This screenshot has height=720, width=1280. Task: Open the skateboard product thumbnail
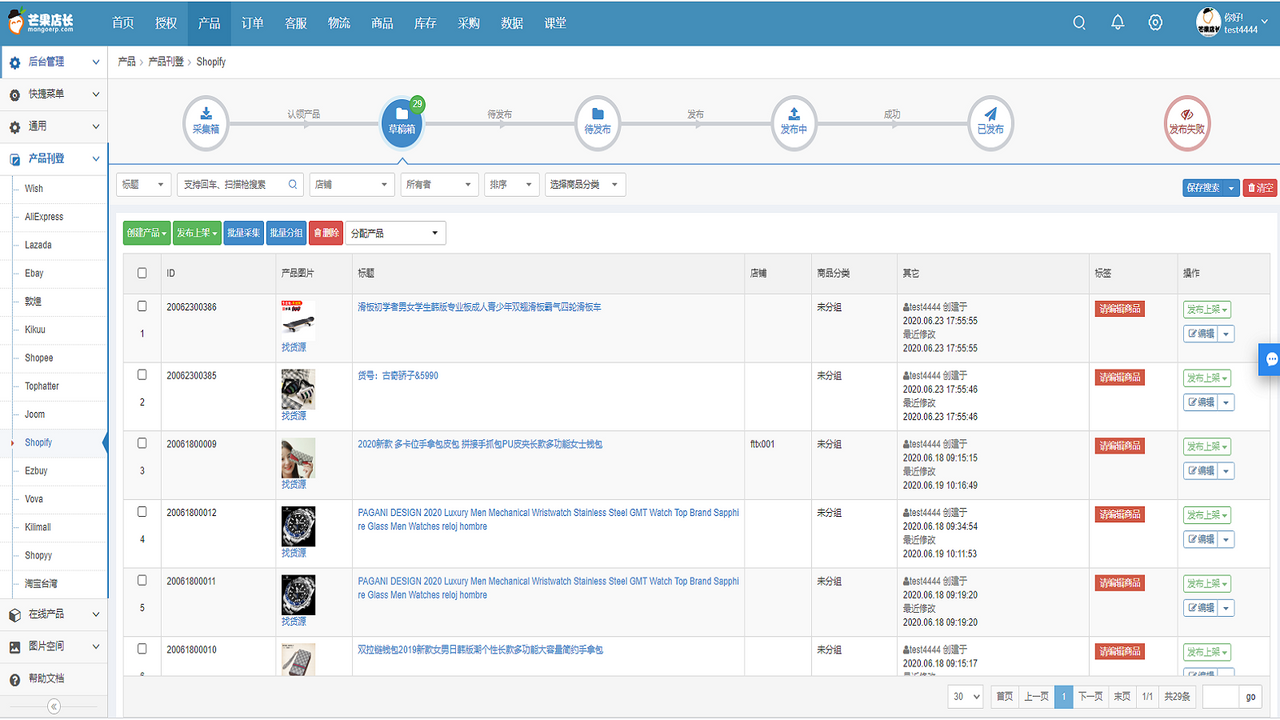298,320
